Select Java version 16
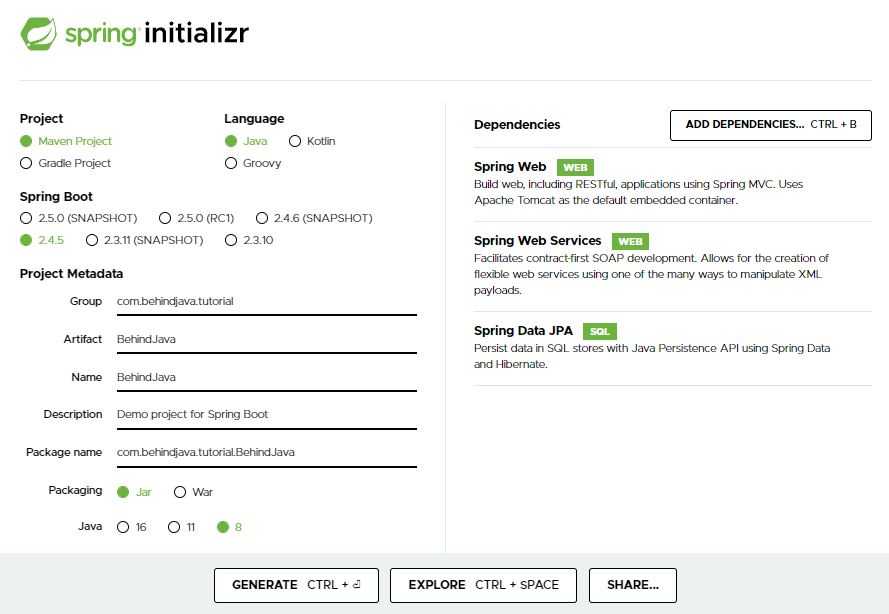Screen dimensions: 889x614 [x=123, y=527]
